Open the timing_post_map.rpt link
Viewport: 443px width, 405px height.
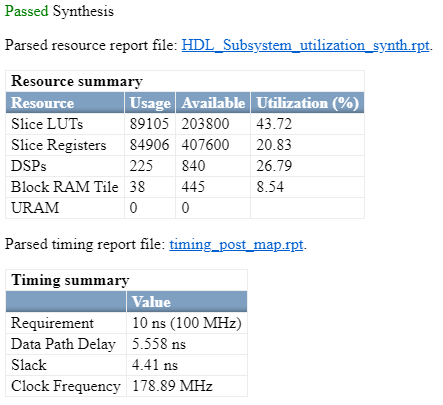[236, 244]
